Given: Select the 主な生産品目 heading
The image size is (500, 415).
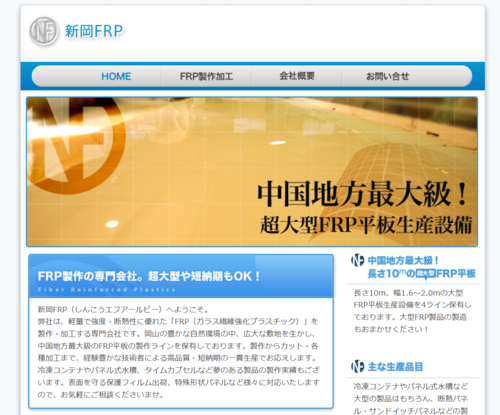Looking at the screenshot, I should click(x=395, y=367).
